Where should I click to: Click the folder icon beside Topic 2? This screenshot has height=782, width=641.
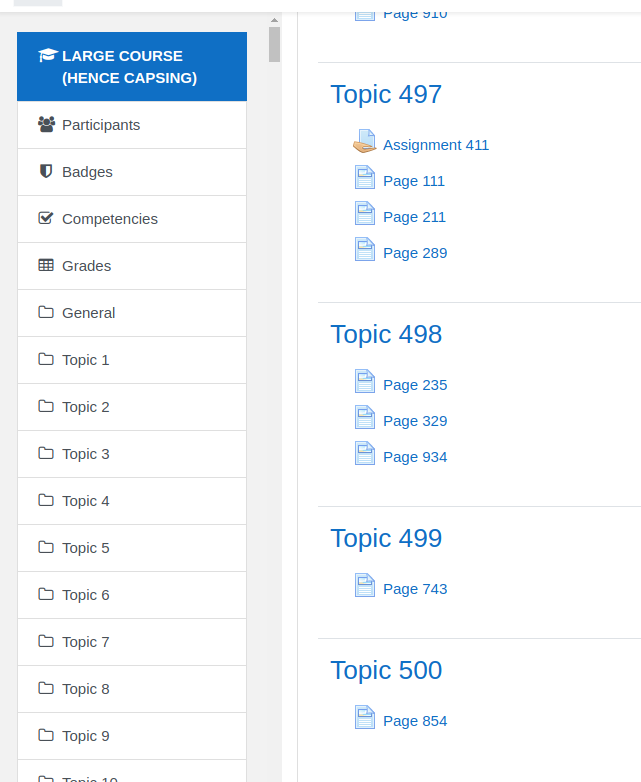point(46,406)
